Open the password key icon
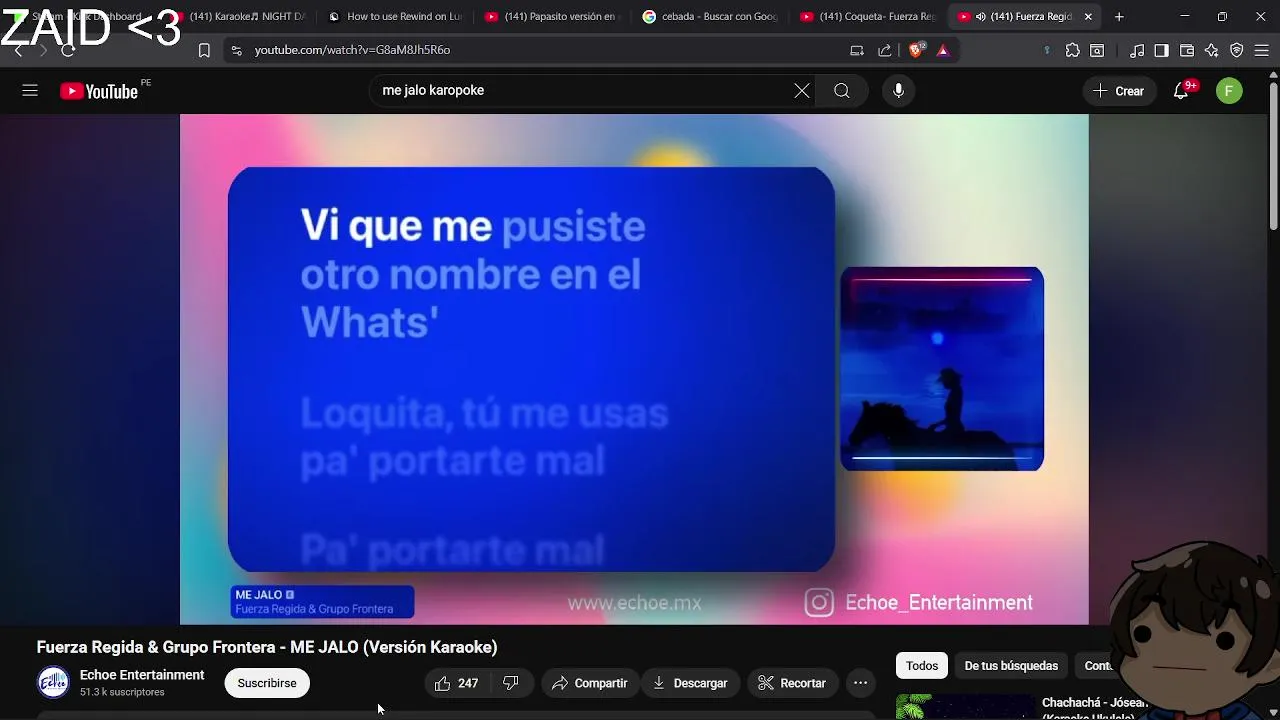The width and height of the screenshot is (1280, 720). [1047, 50]
